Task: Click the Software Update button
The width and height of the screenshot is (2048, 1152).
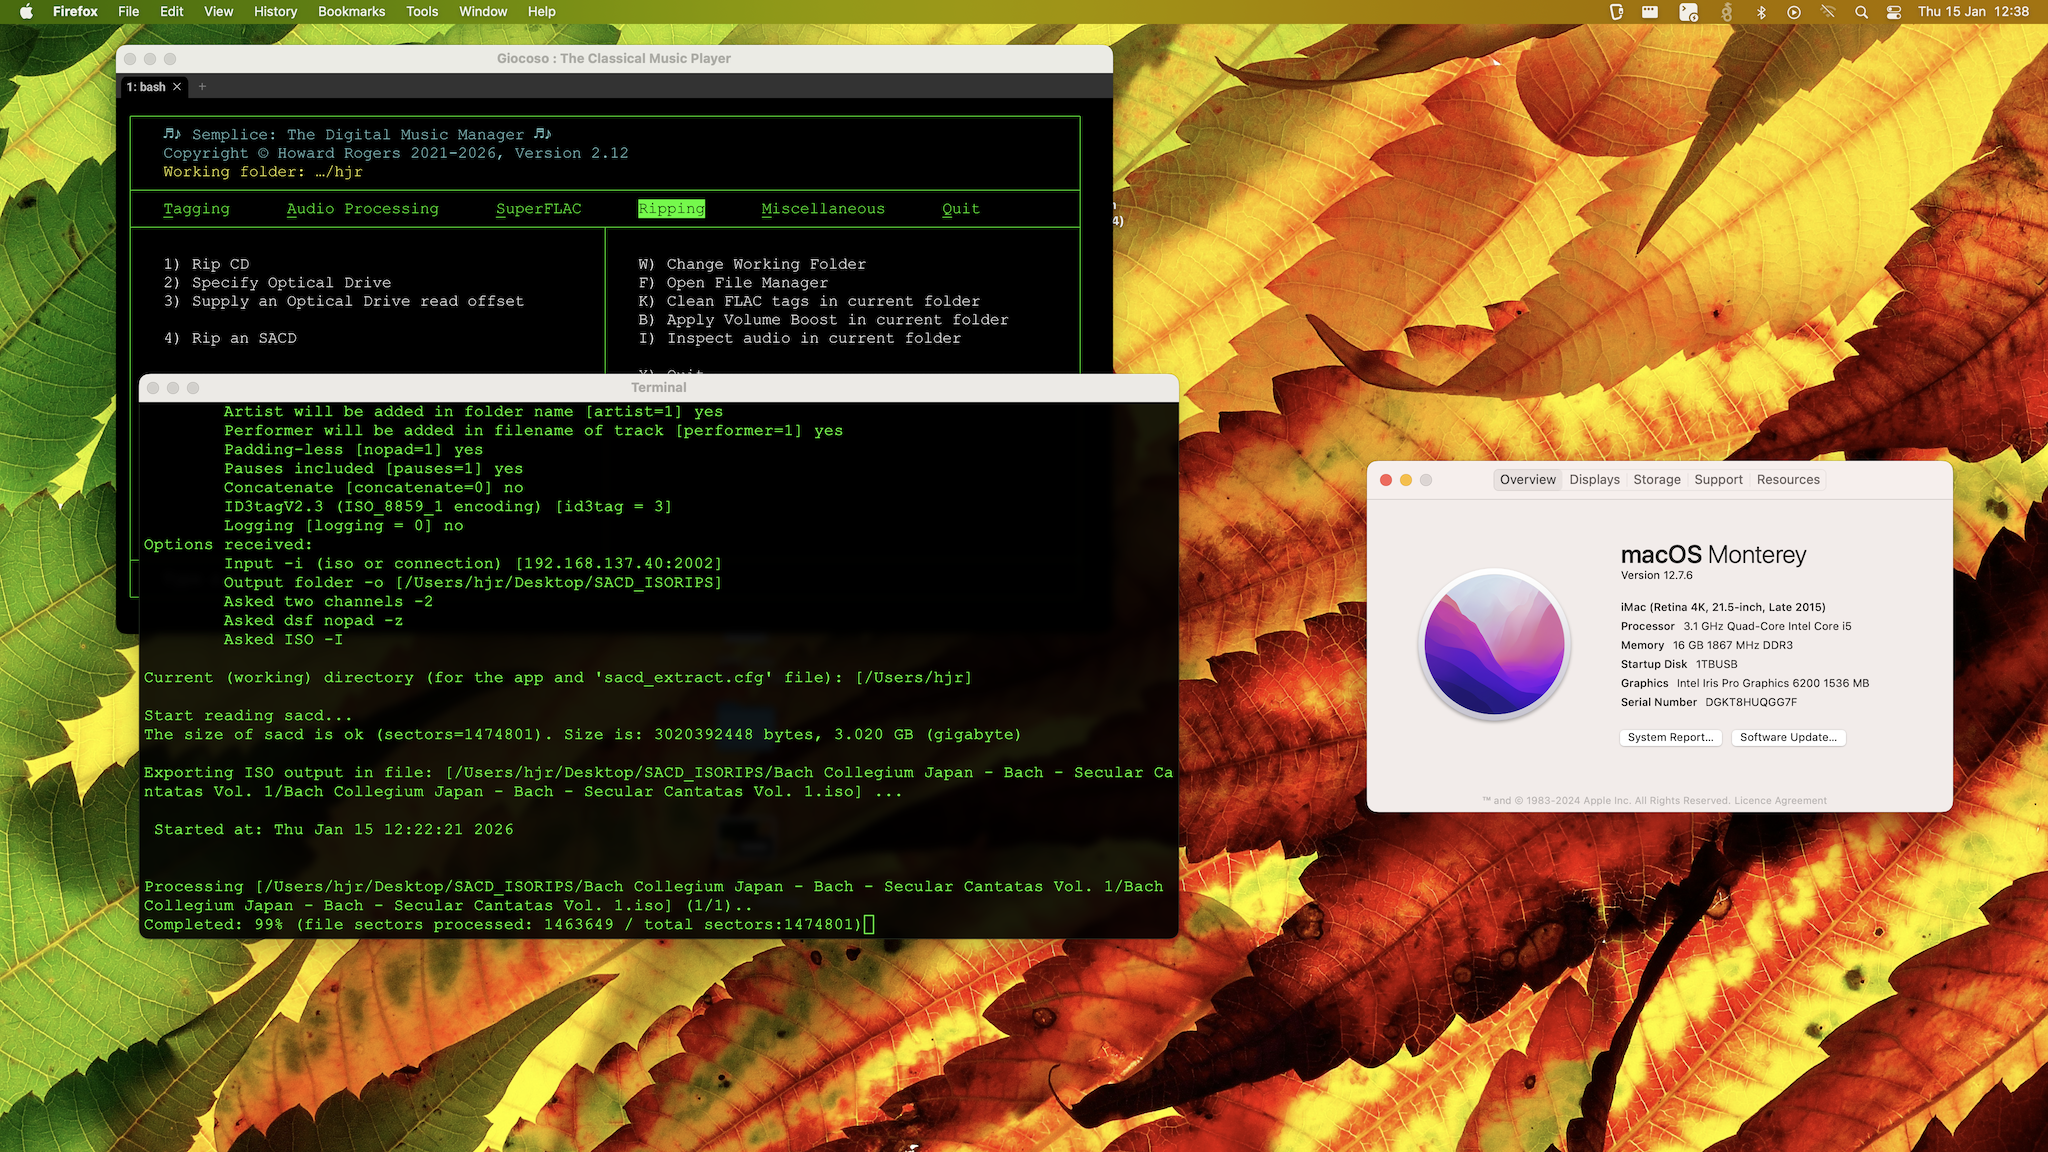Action: (x=1788, y=737)
